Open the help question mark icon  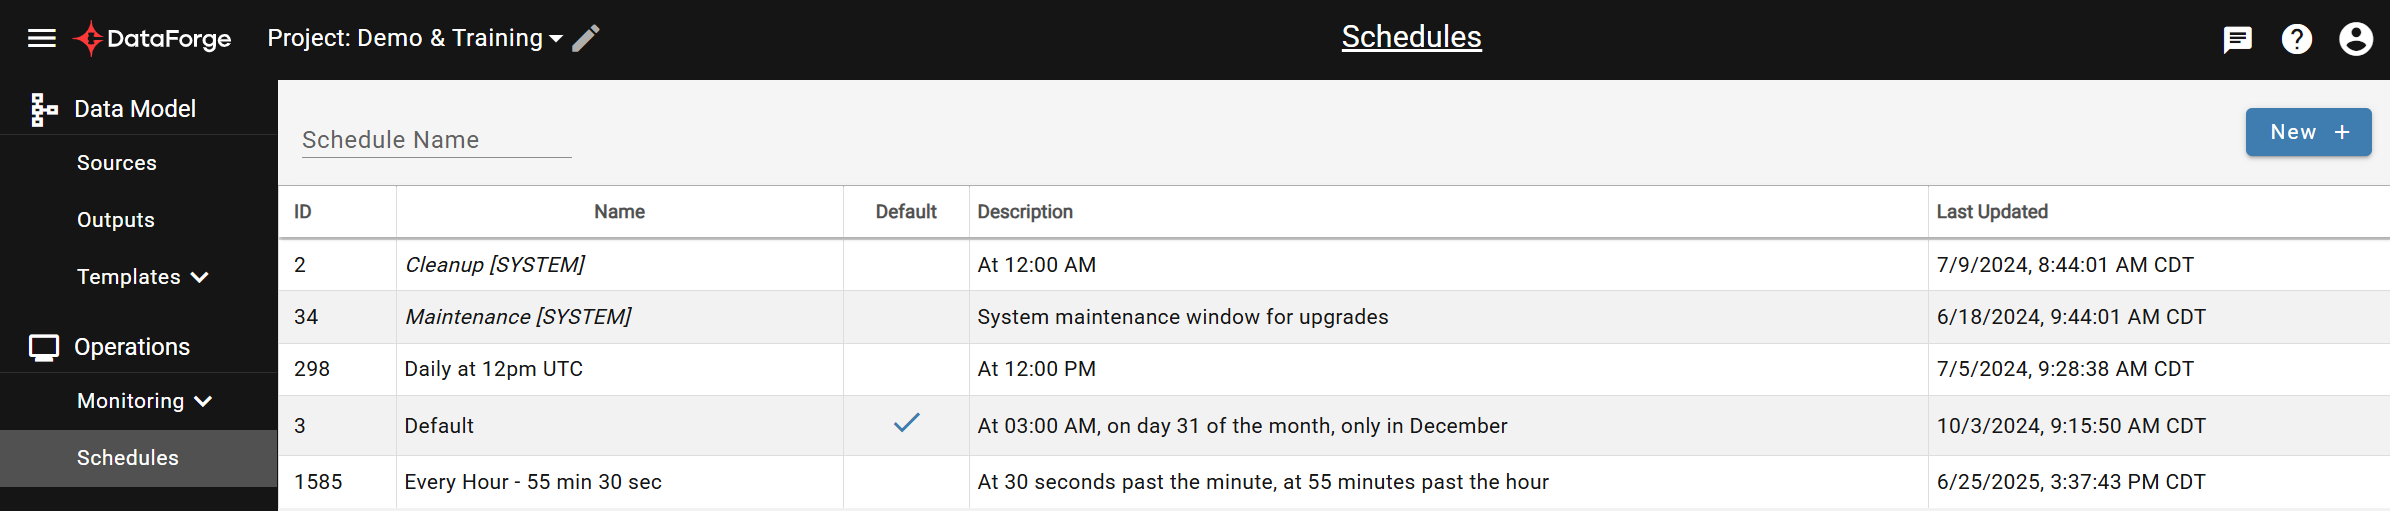click(x=2297, y=39)
